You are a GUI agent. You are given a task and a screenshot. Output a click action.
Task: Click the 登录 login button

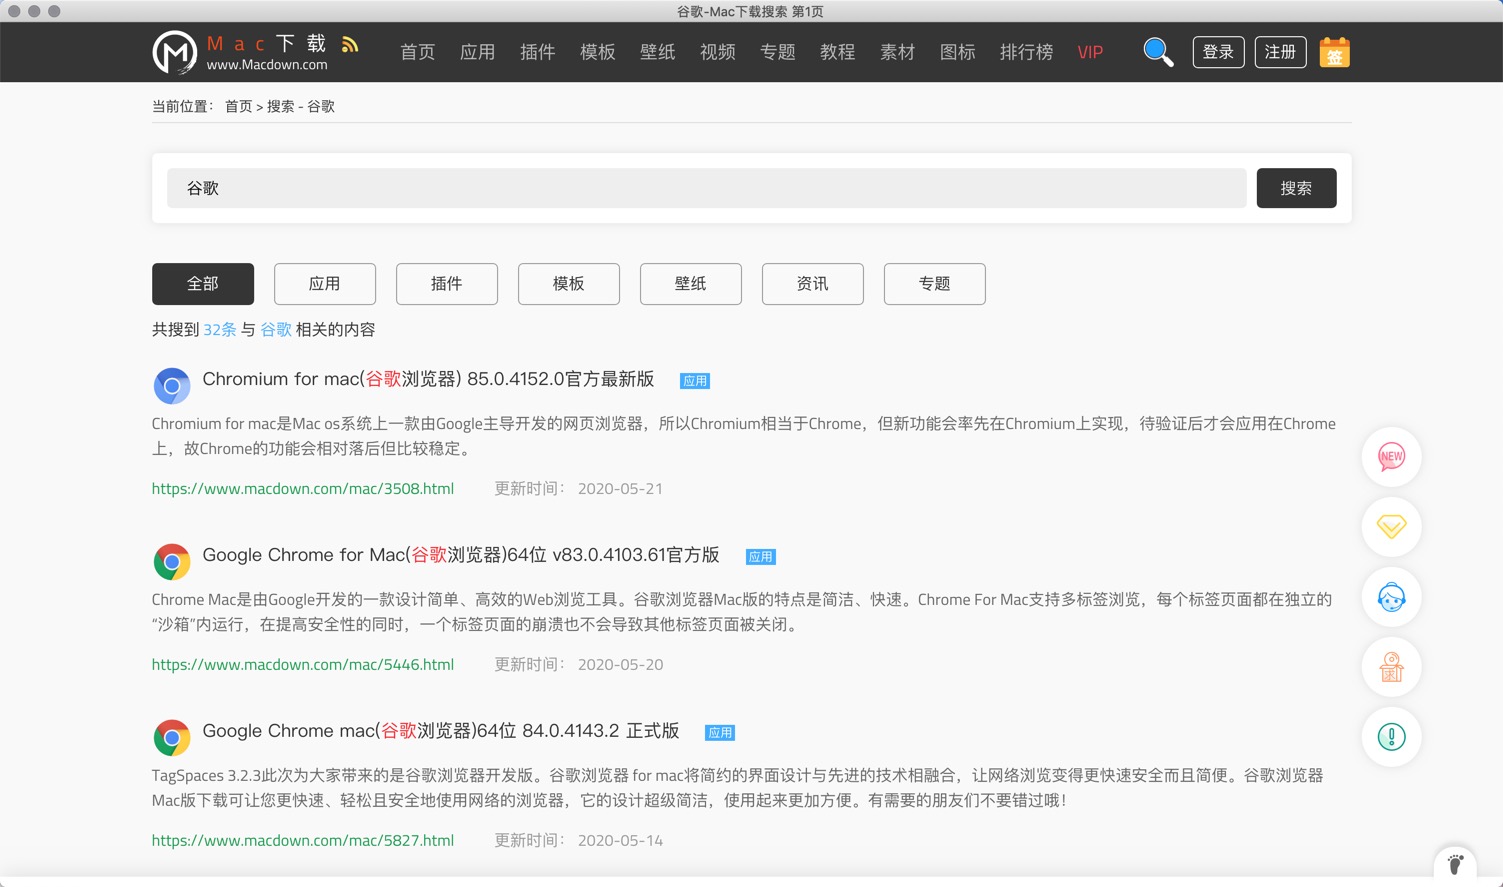1218,52
